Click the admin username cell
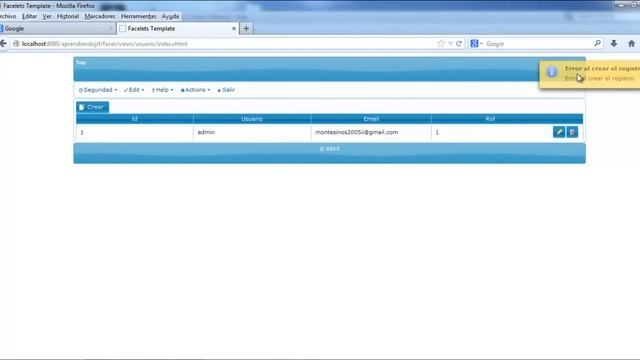The height and width of the screenshot is (360, 640). (x=252, y=132)
